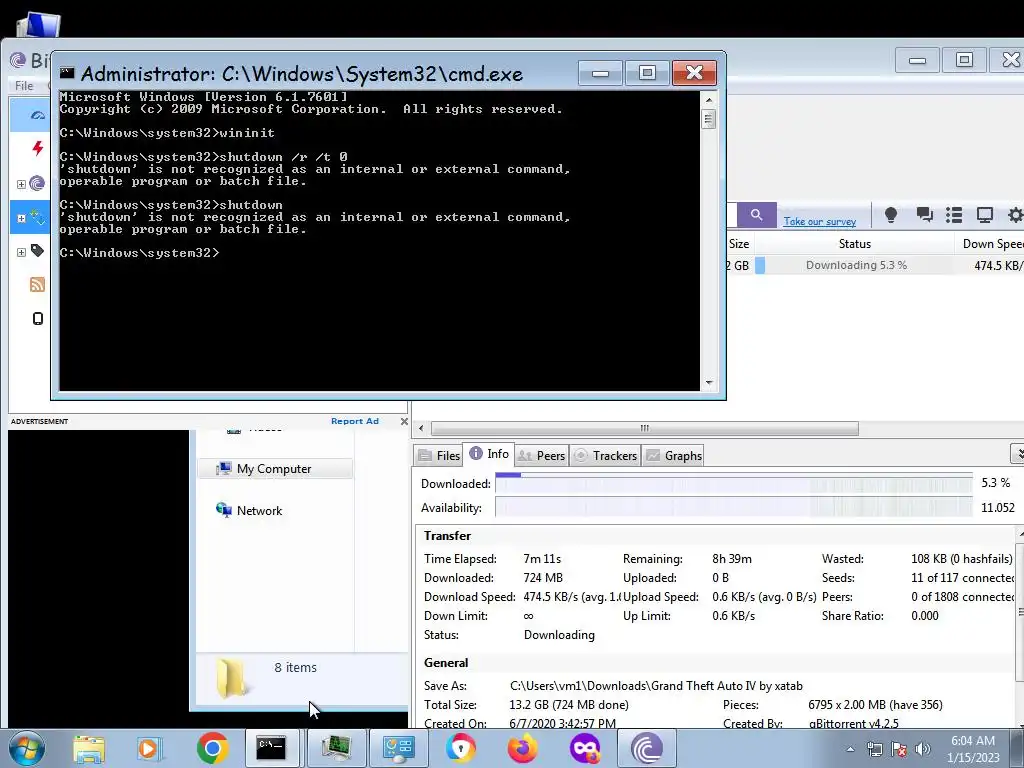1024x768 pixels.
Task: Open the RSS feeds icon in sidebar
Action: pos(37,284)
